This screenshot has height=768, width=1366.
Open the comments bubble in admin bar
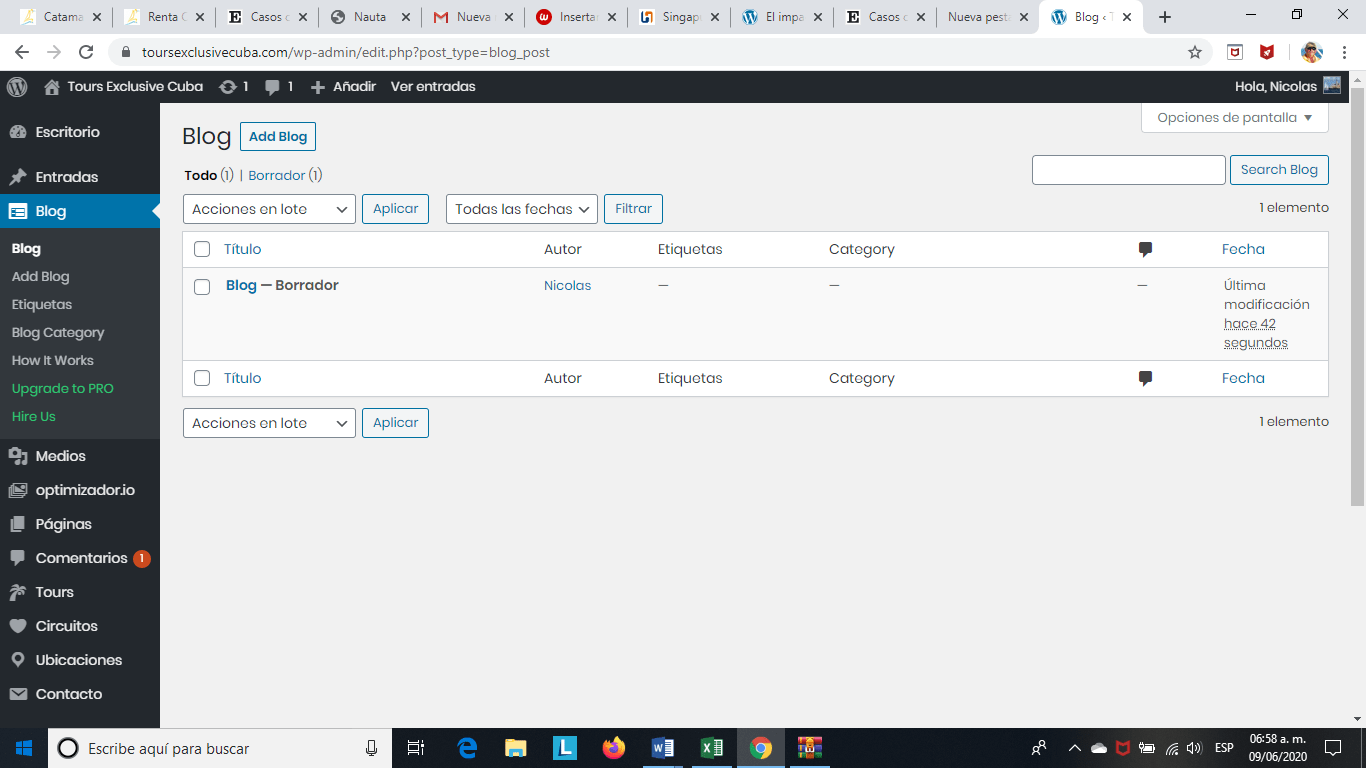272,87
